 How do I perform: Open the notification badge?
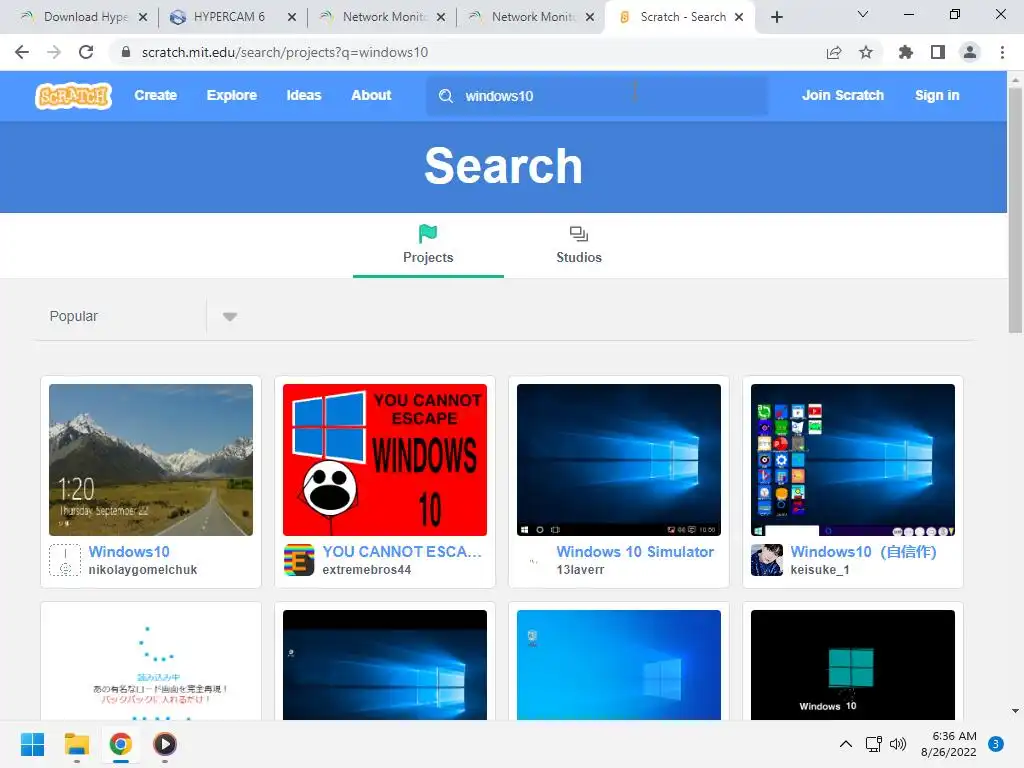[996, 744]
